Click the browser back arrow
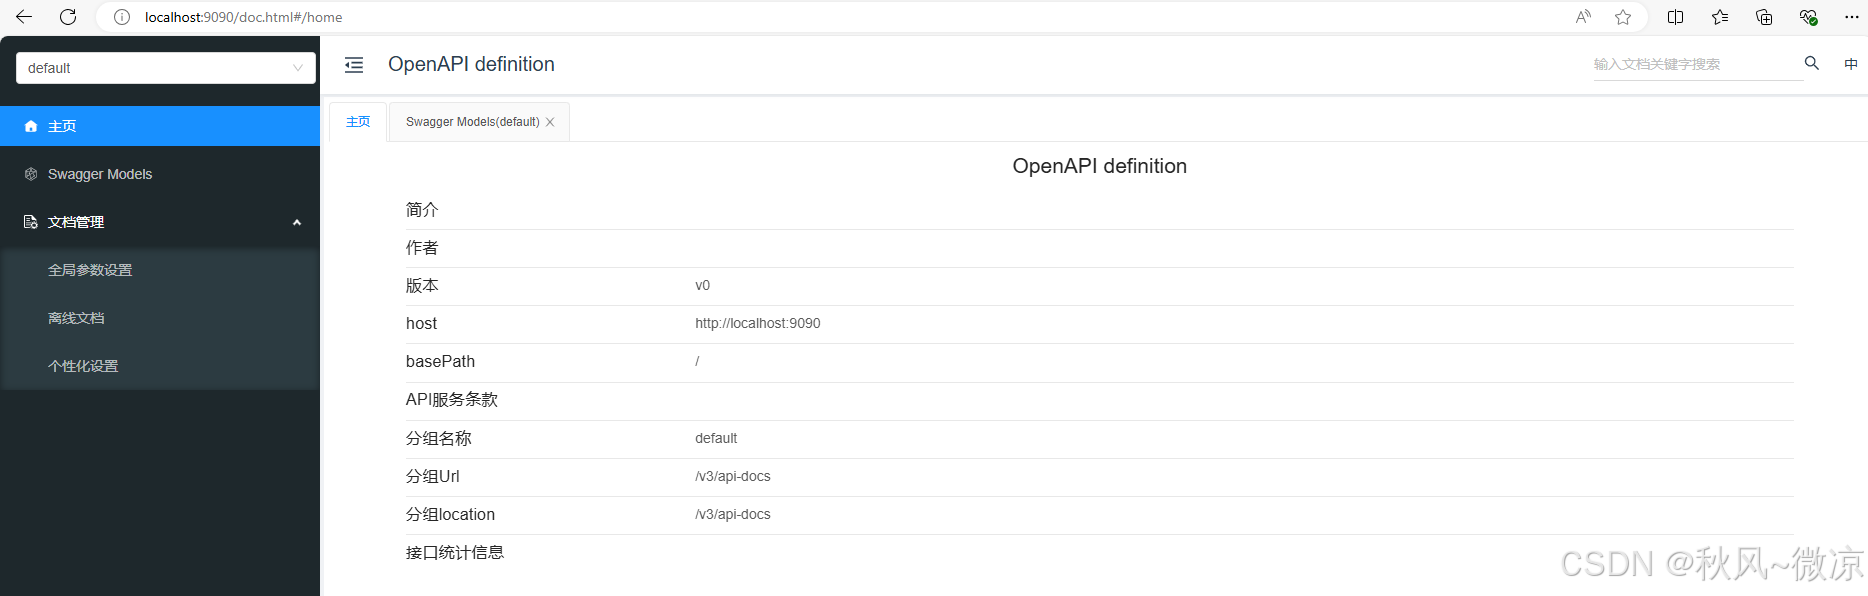Screen dimensions: 1868x596 tap(24, 17)
